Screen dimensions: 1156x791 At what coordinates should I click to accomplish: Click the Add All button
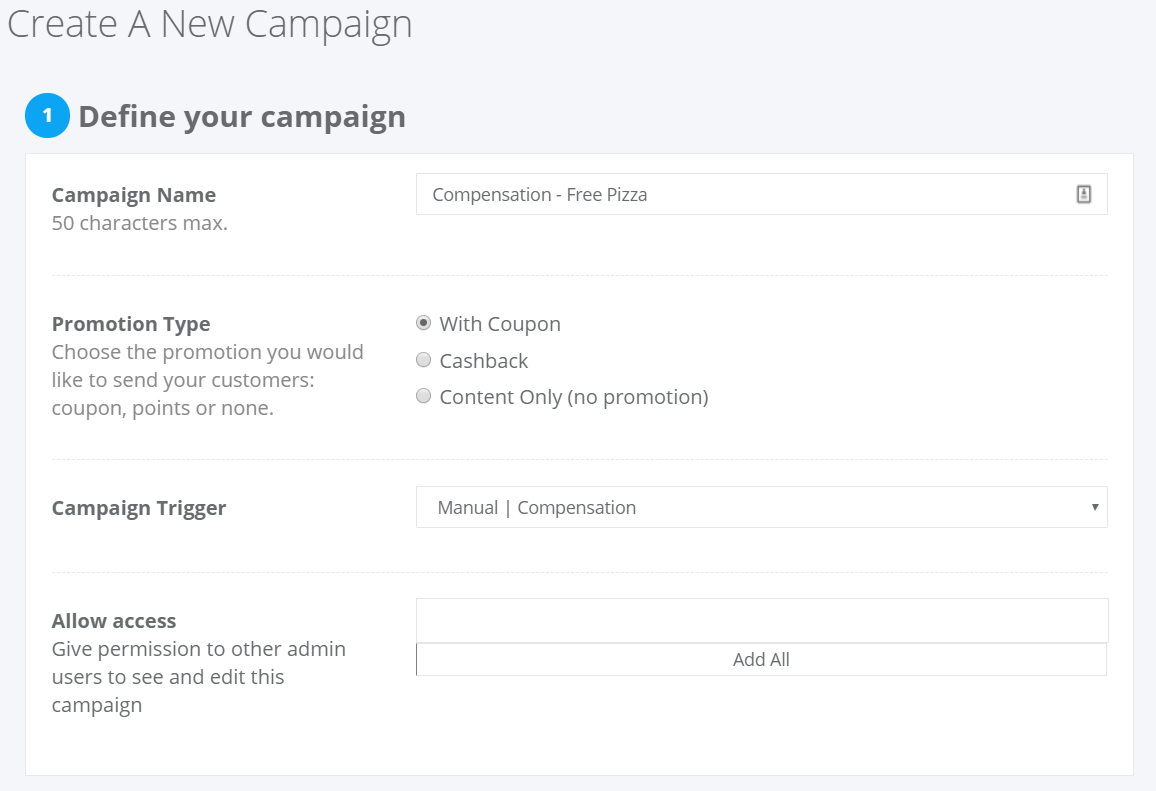click(762, 660)
